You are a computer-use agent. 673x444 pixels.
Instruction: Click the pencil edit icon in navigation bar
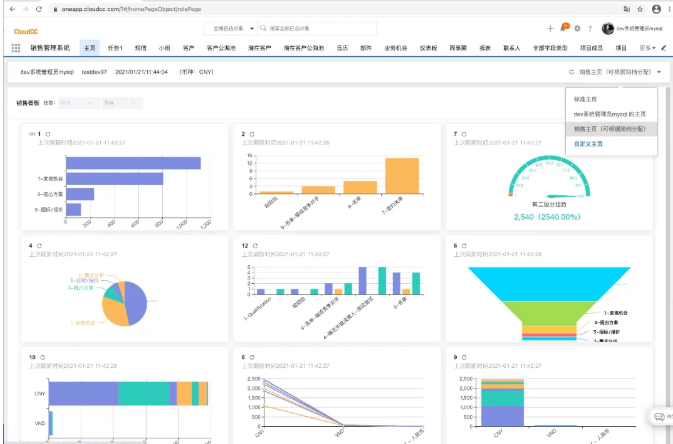pos(663,47)
